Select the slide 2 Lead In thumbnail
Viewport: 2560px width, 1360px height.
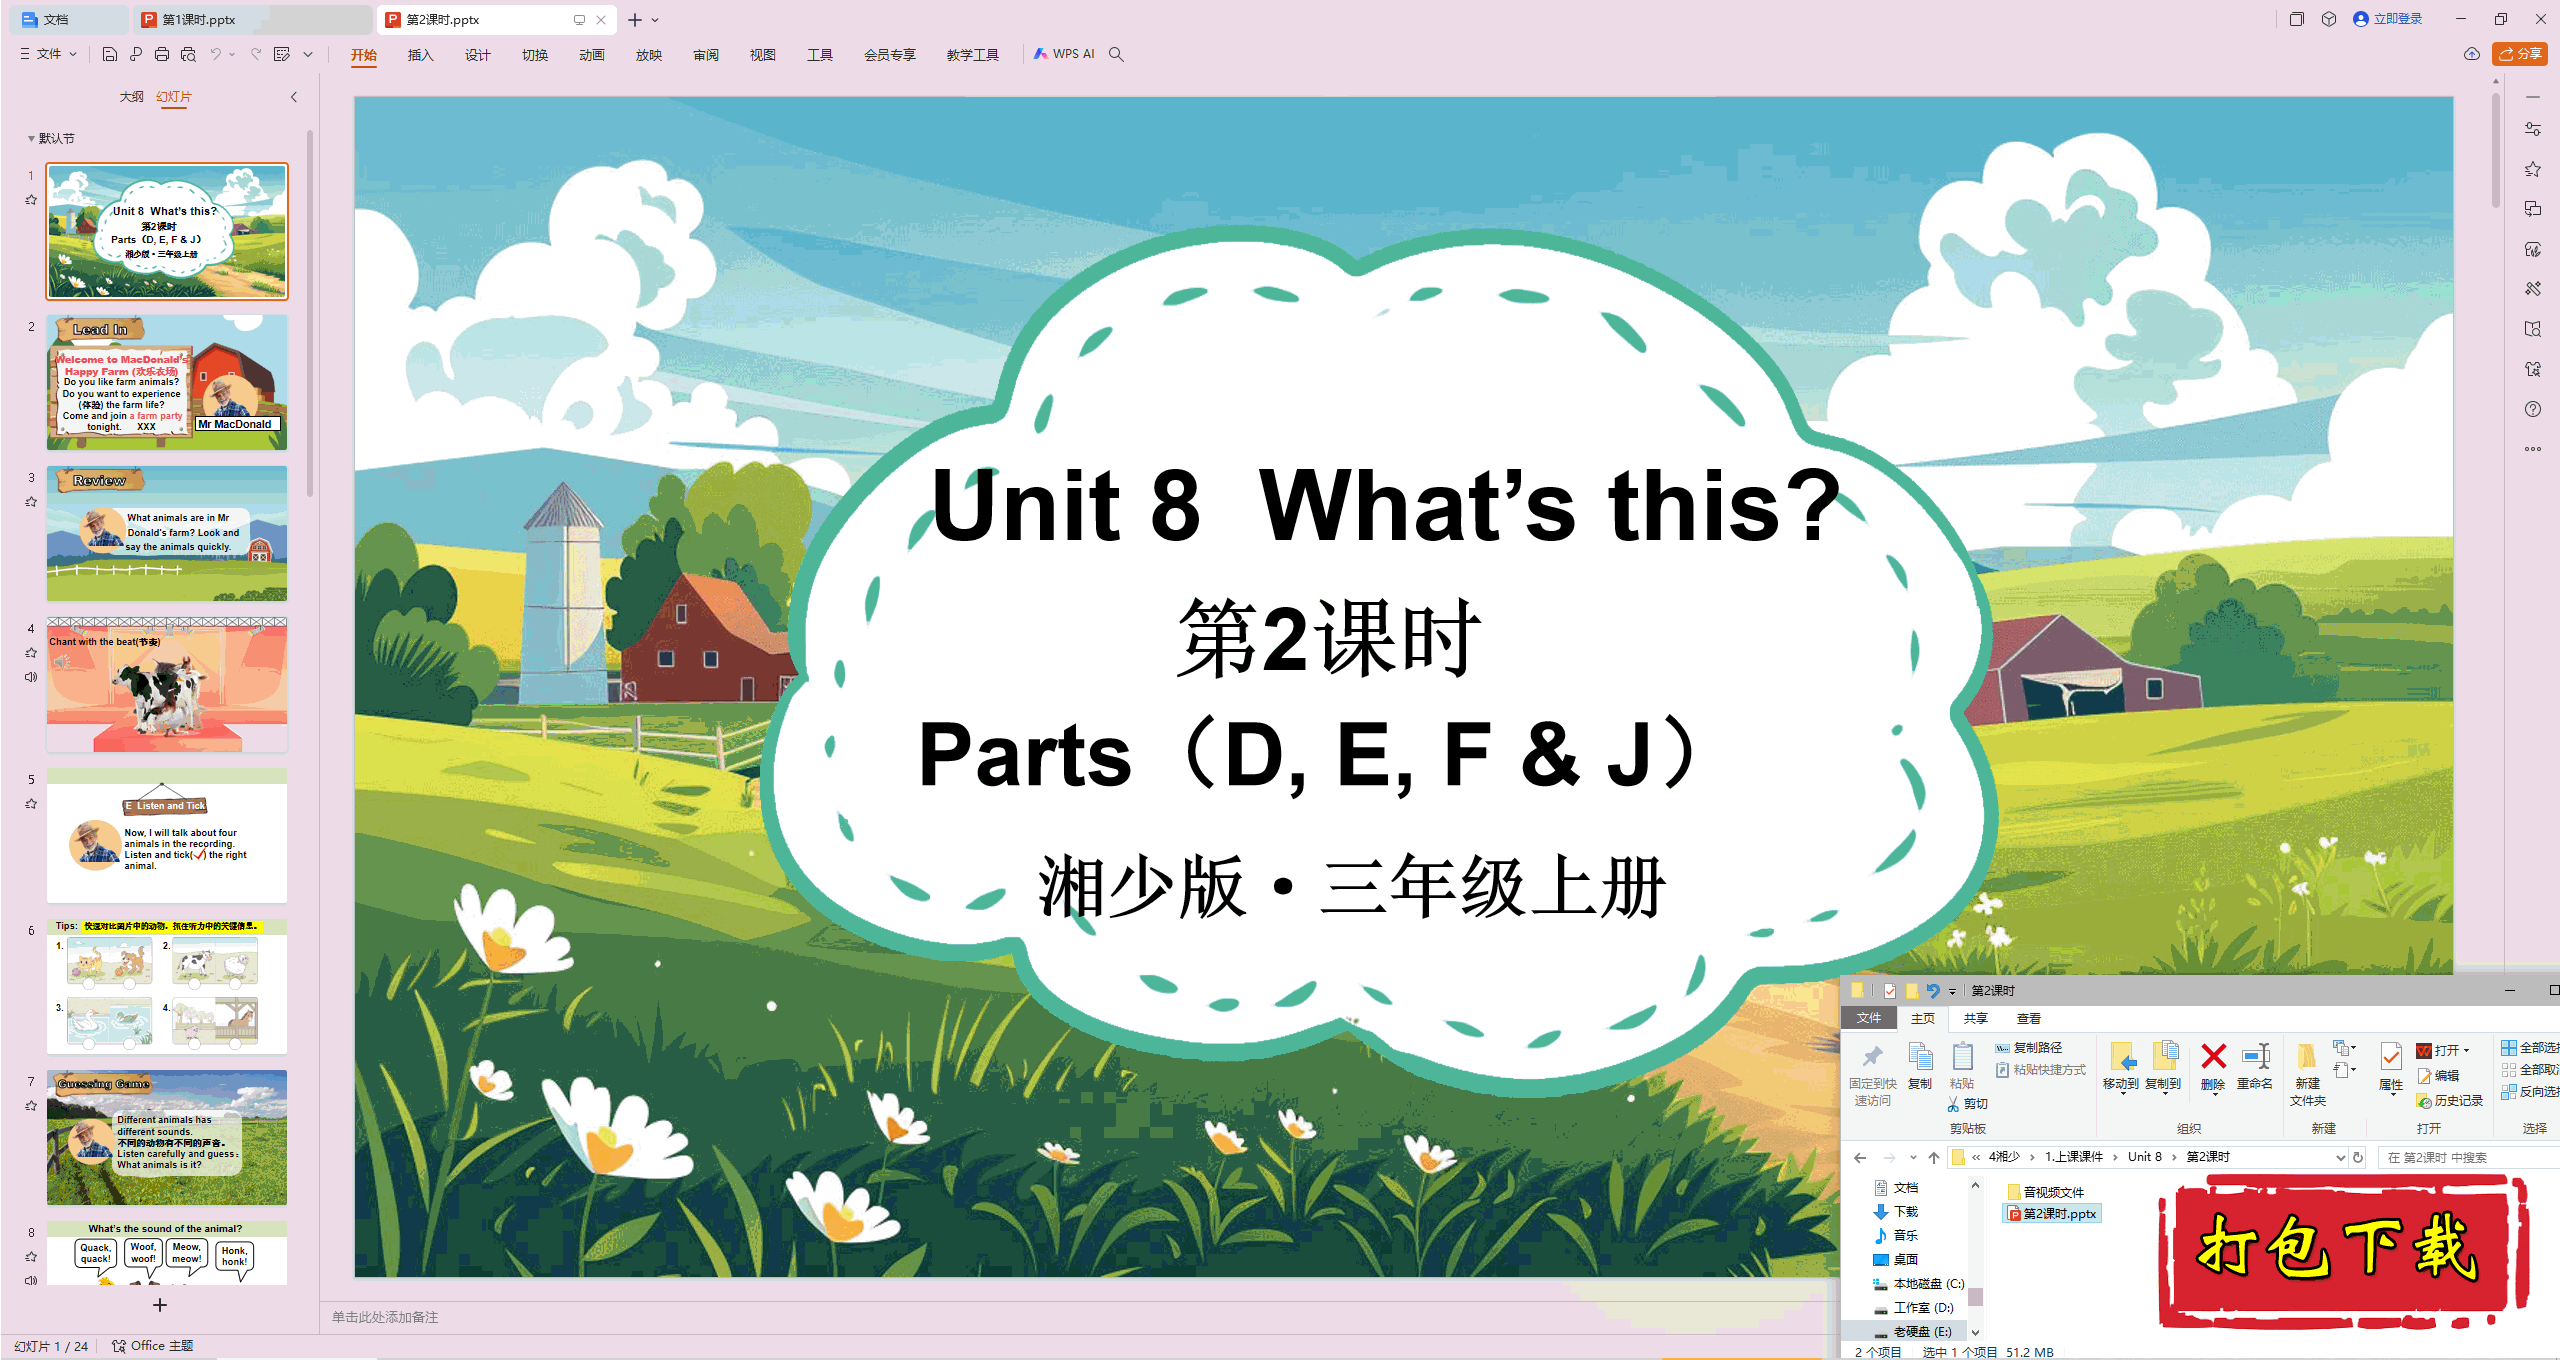pyautogui.click(x=167, y=382)
